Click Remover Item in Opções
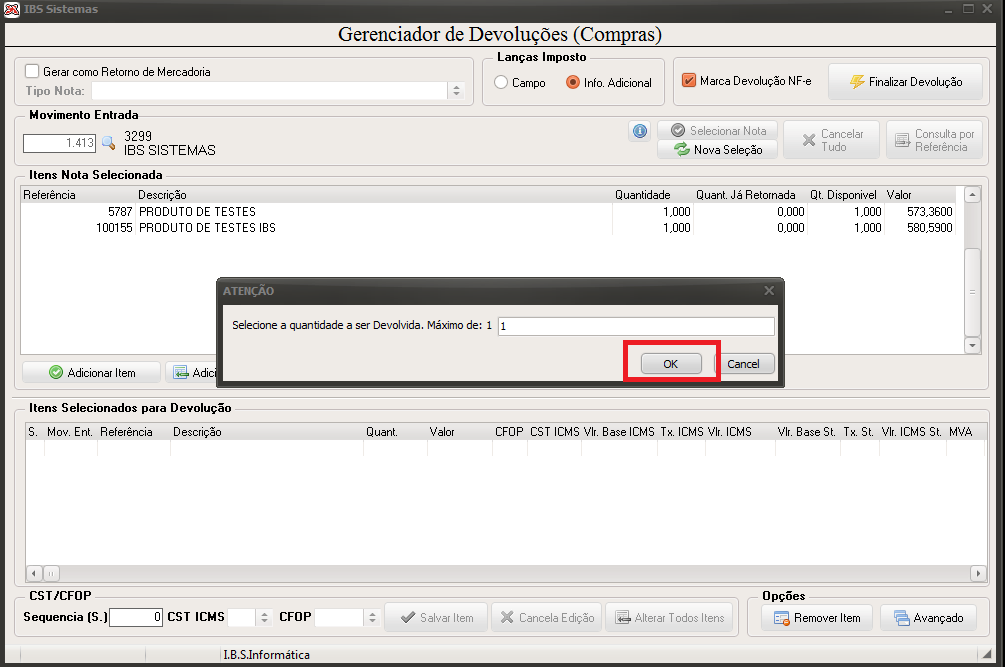 pos(817,618)
